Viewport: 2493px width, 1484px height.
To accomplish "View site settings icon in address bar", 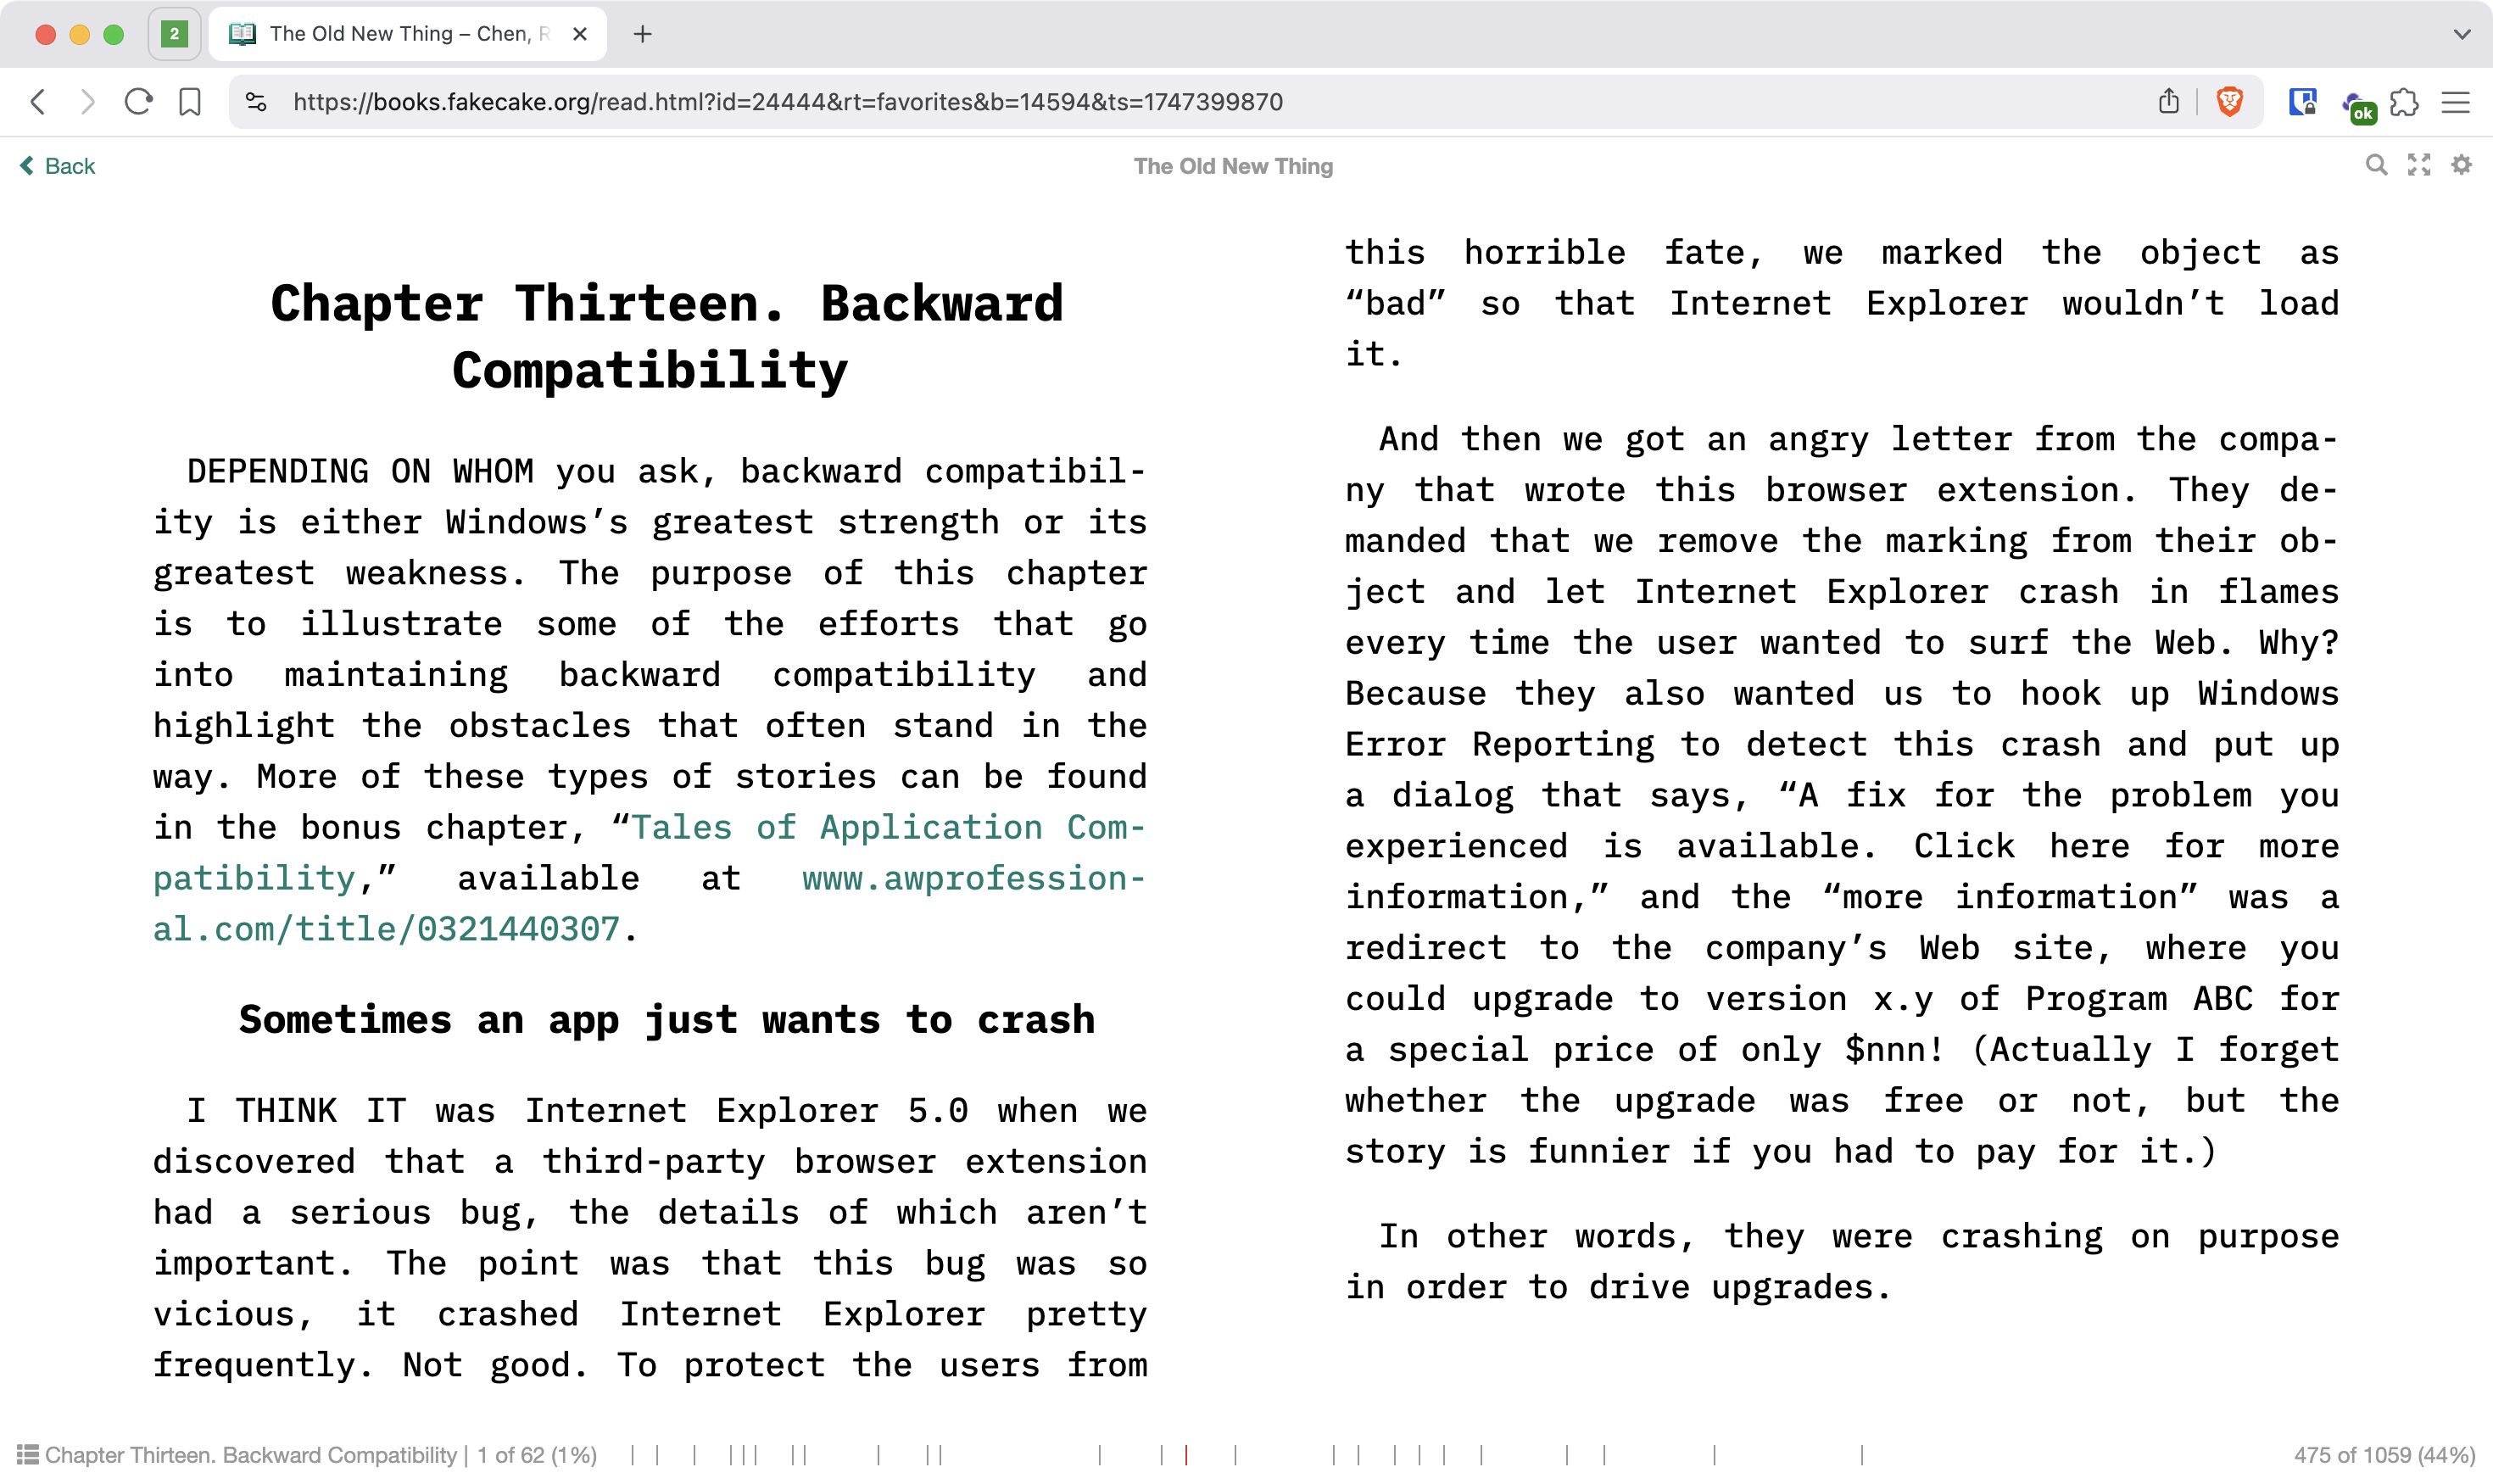I will click(x=256, y=101).
